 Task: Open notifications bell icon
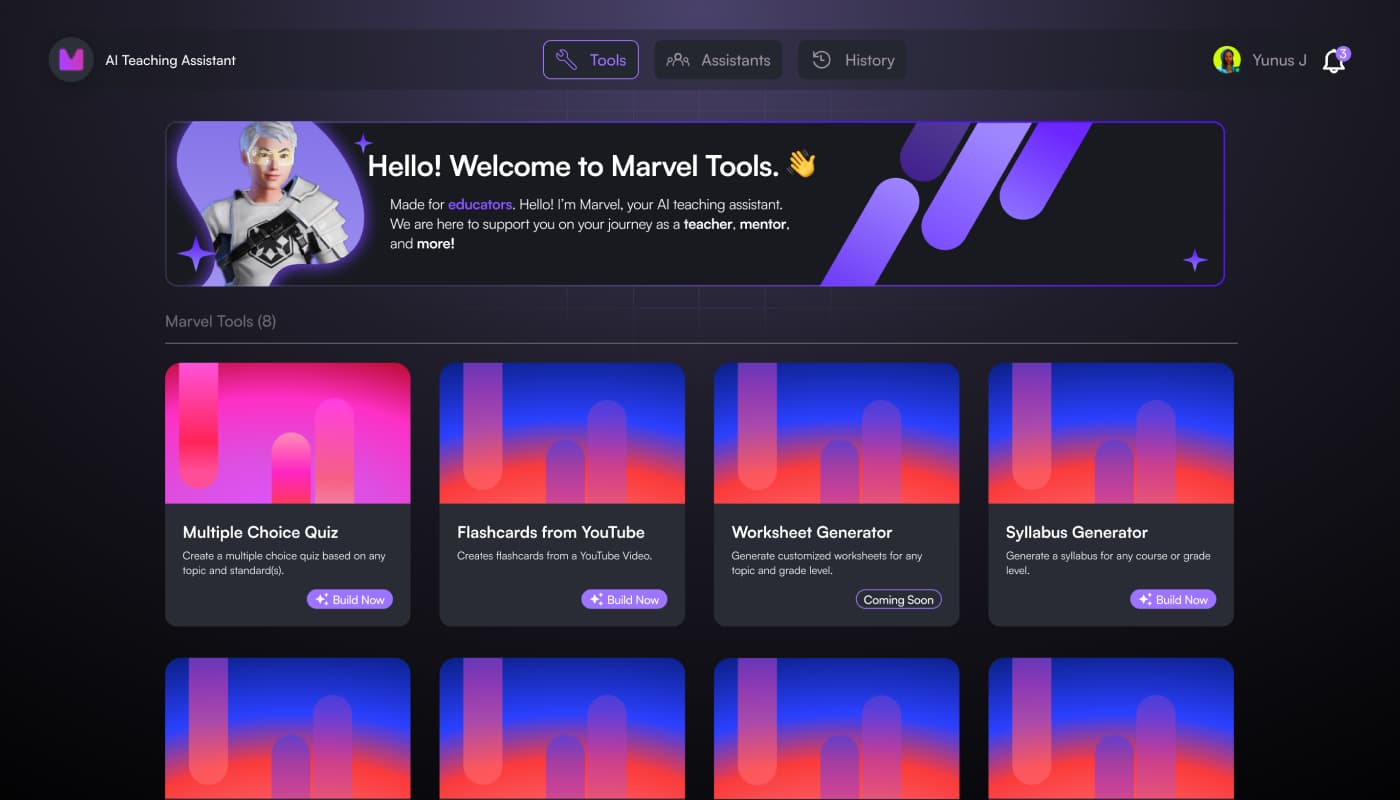pos(1334,61)
